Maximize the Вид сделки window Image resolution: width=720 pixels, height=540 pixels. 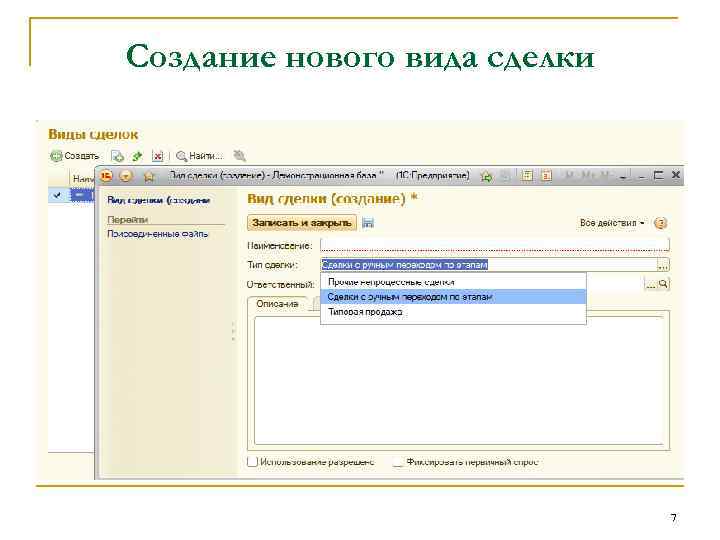pyautogui.click(x=658, y=175)
